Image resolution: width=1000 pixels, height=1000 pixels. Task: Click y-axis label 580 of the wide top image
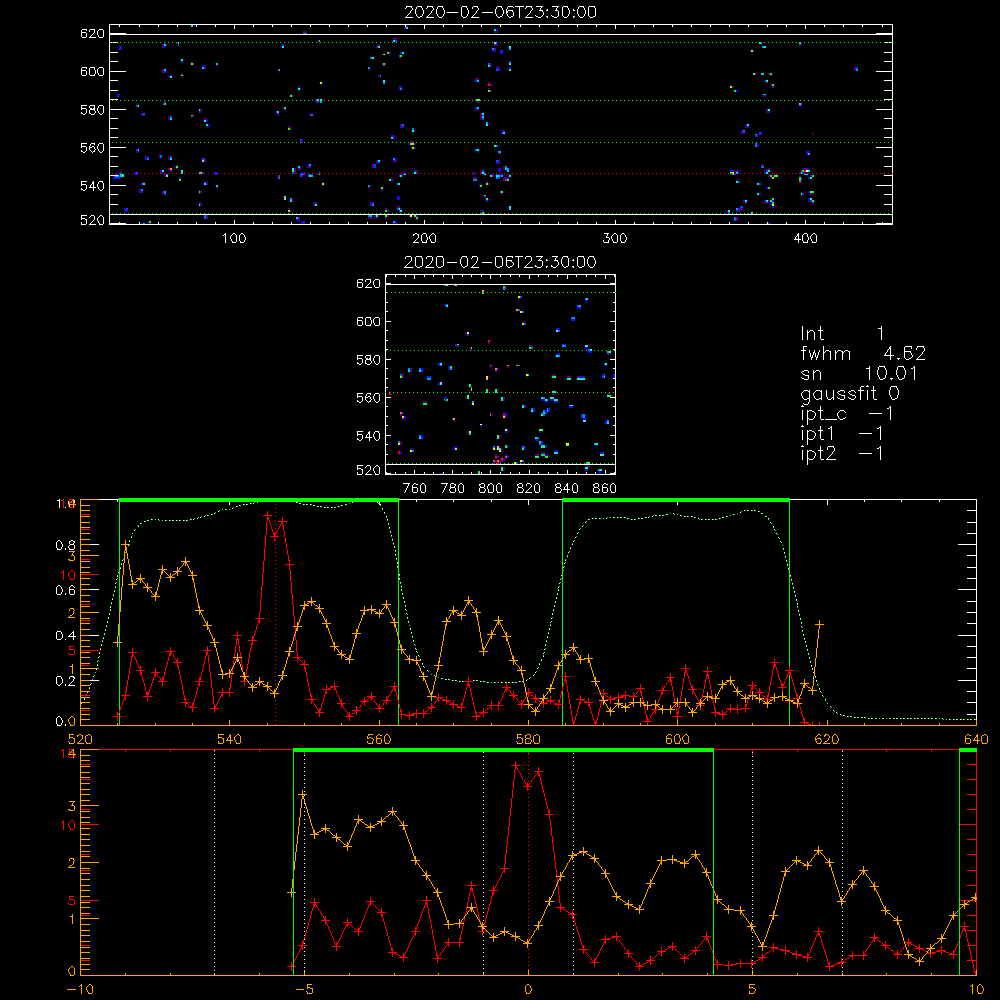tap(92, 110)
